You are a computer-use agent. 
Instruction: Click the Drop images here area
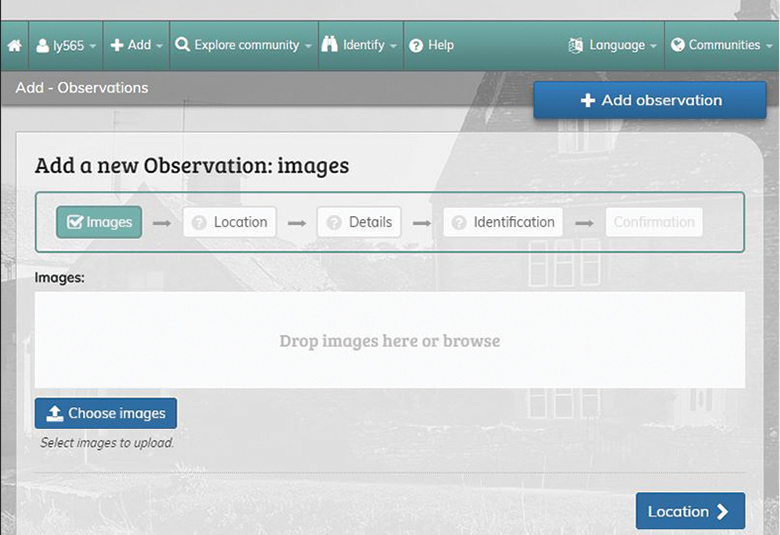tap(390, 340)
